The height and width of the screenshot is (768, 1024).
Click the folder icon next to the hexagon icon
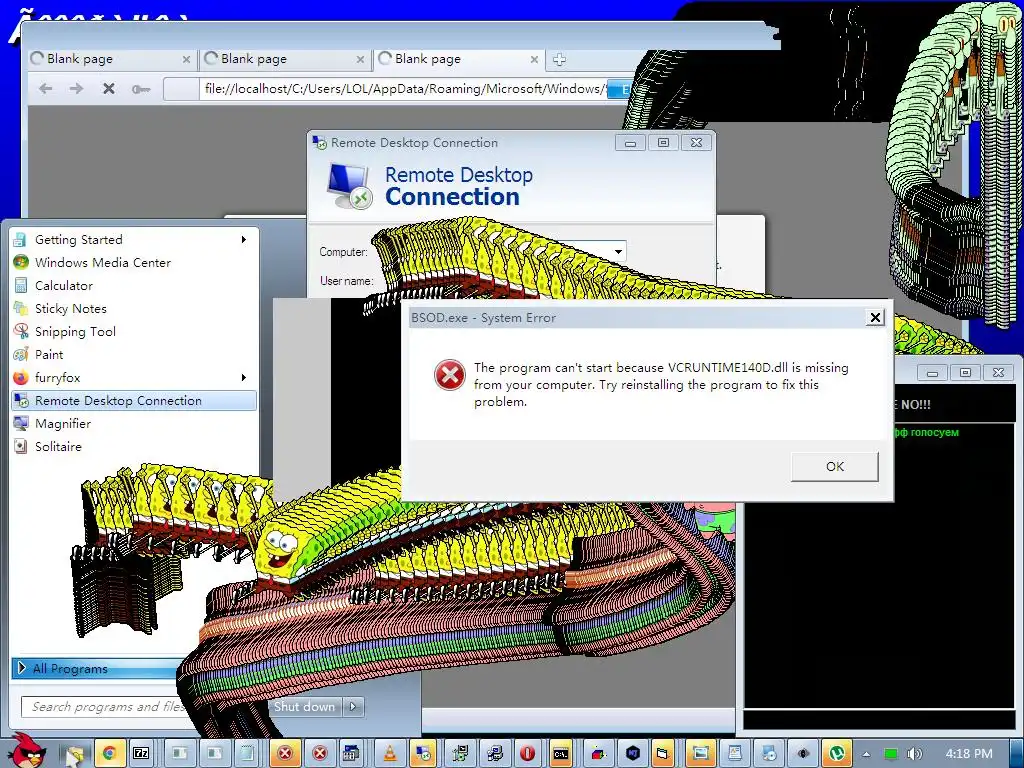pos(662,754)
